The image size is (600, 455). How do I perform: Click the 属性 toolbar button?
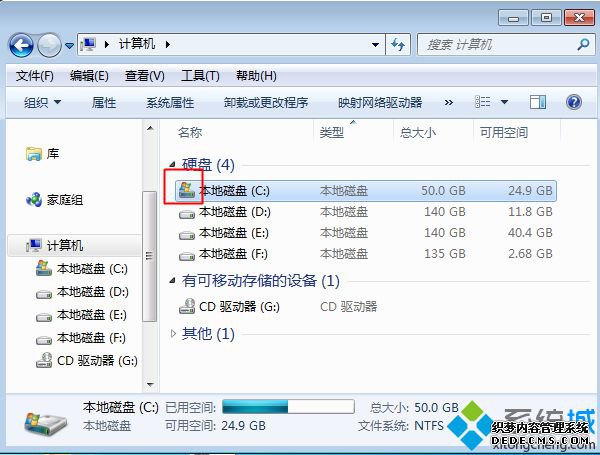tap(104, 102)
